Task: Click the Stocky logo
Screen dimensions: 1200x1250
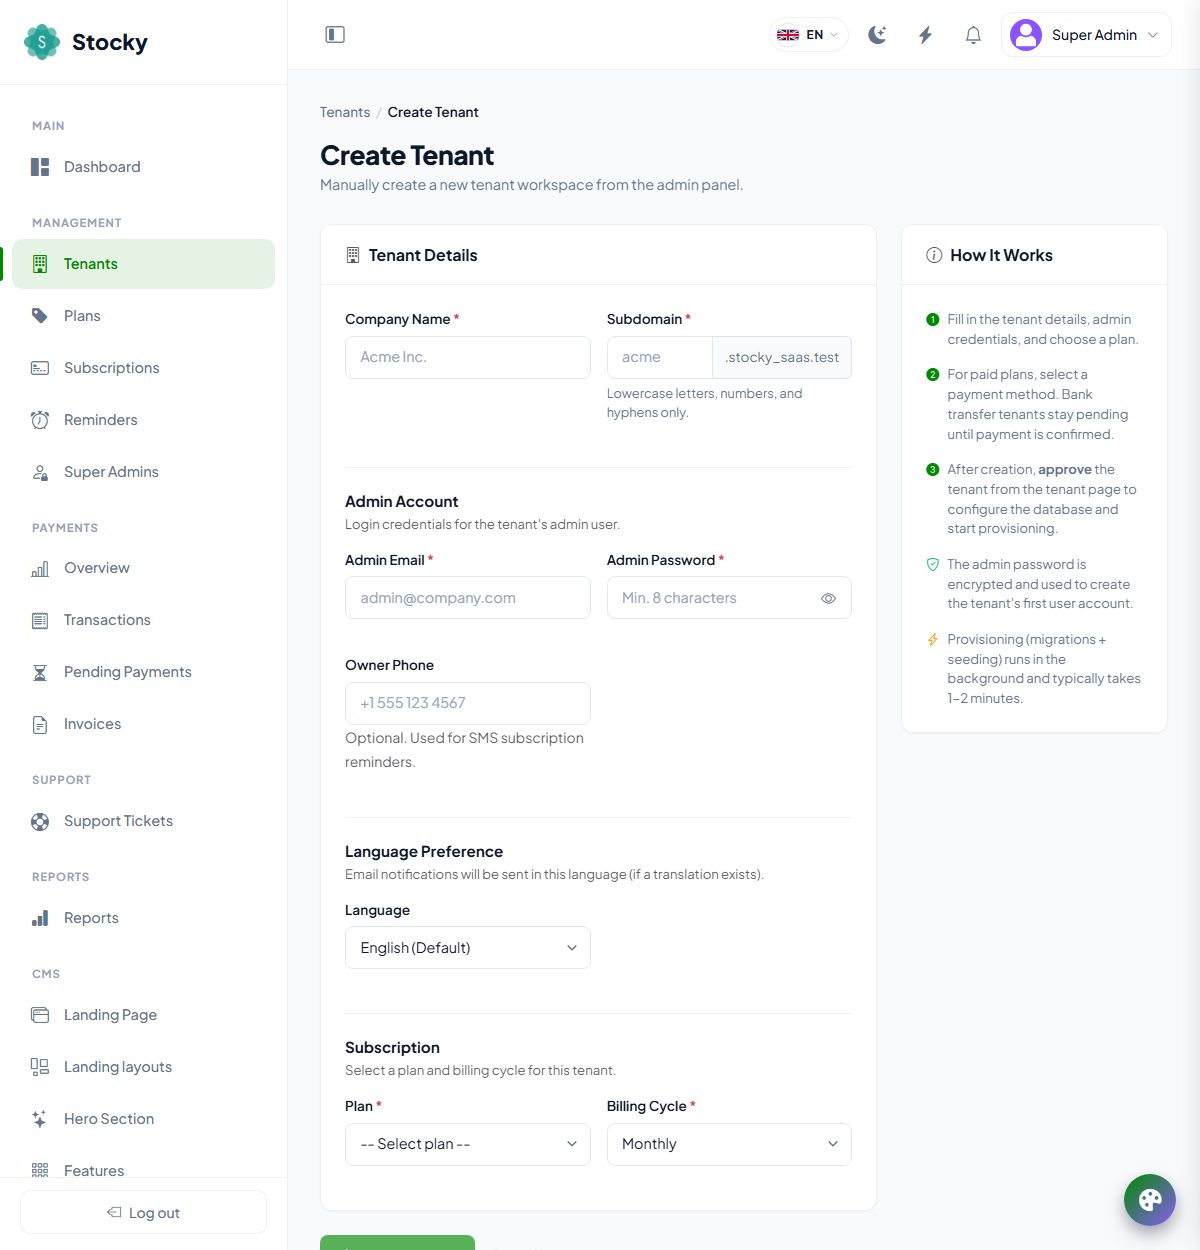Action: click(86, 42)
